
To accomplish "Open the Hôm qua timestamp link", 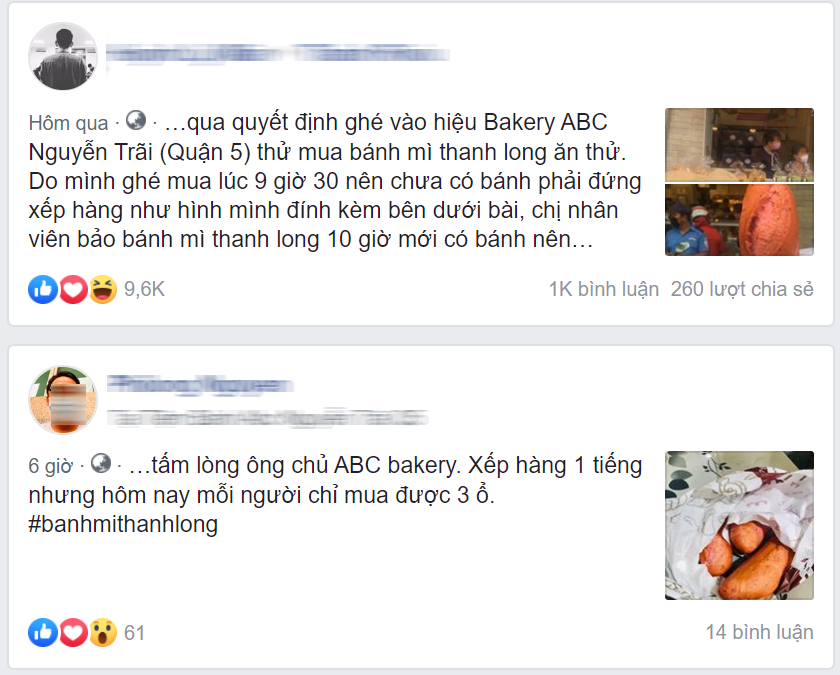I will pos(69,123).
